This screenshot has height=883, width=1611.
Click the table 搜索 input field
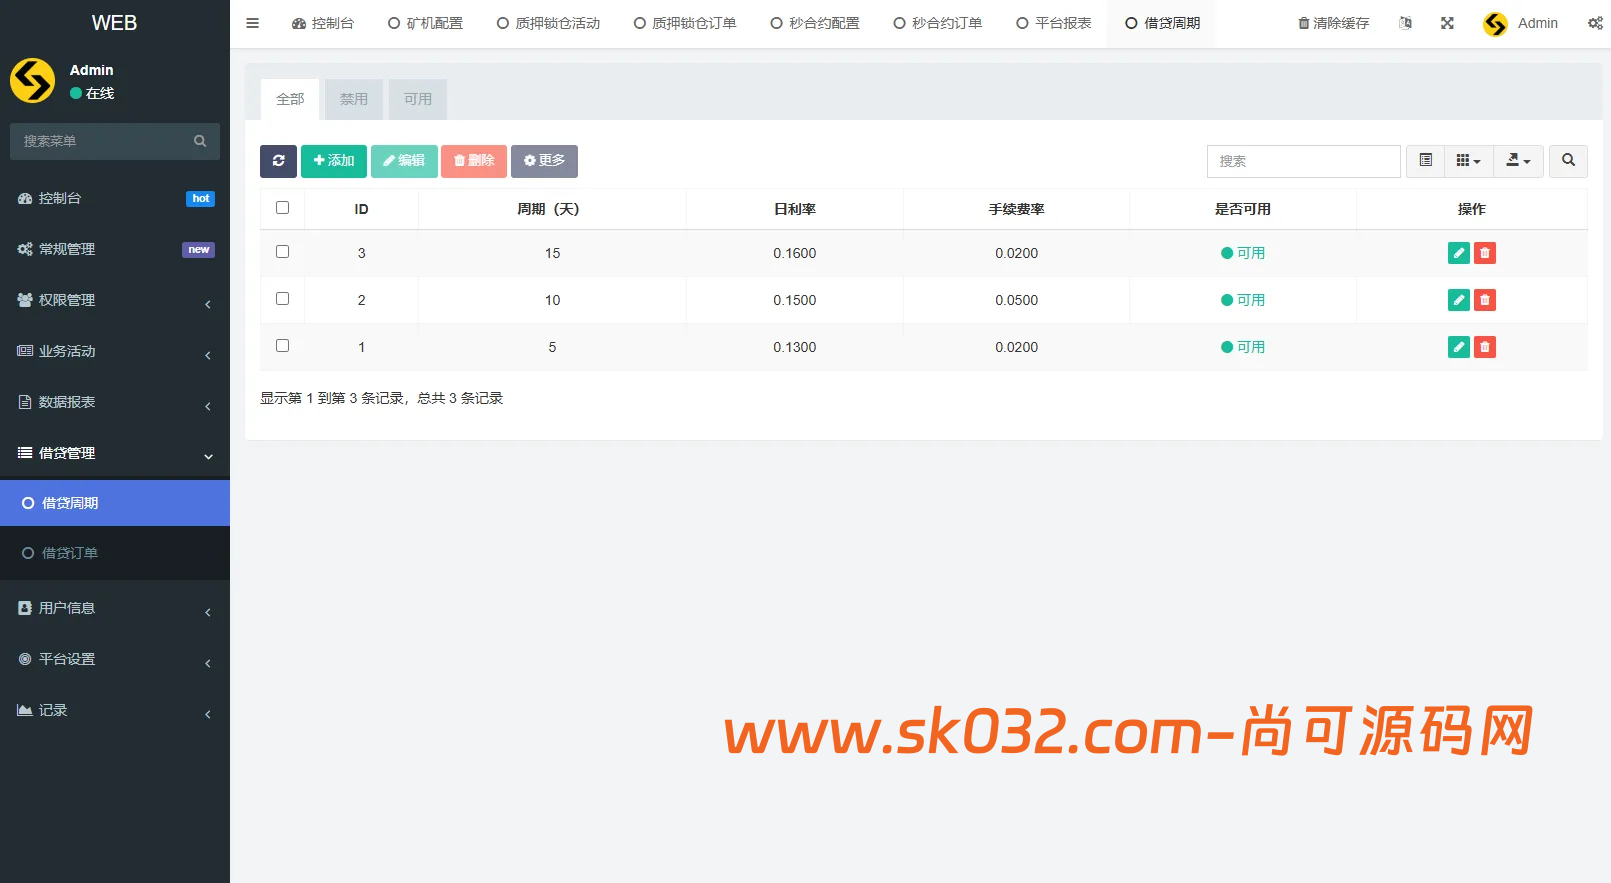coord(1304,161)
